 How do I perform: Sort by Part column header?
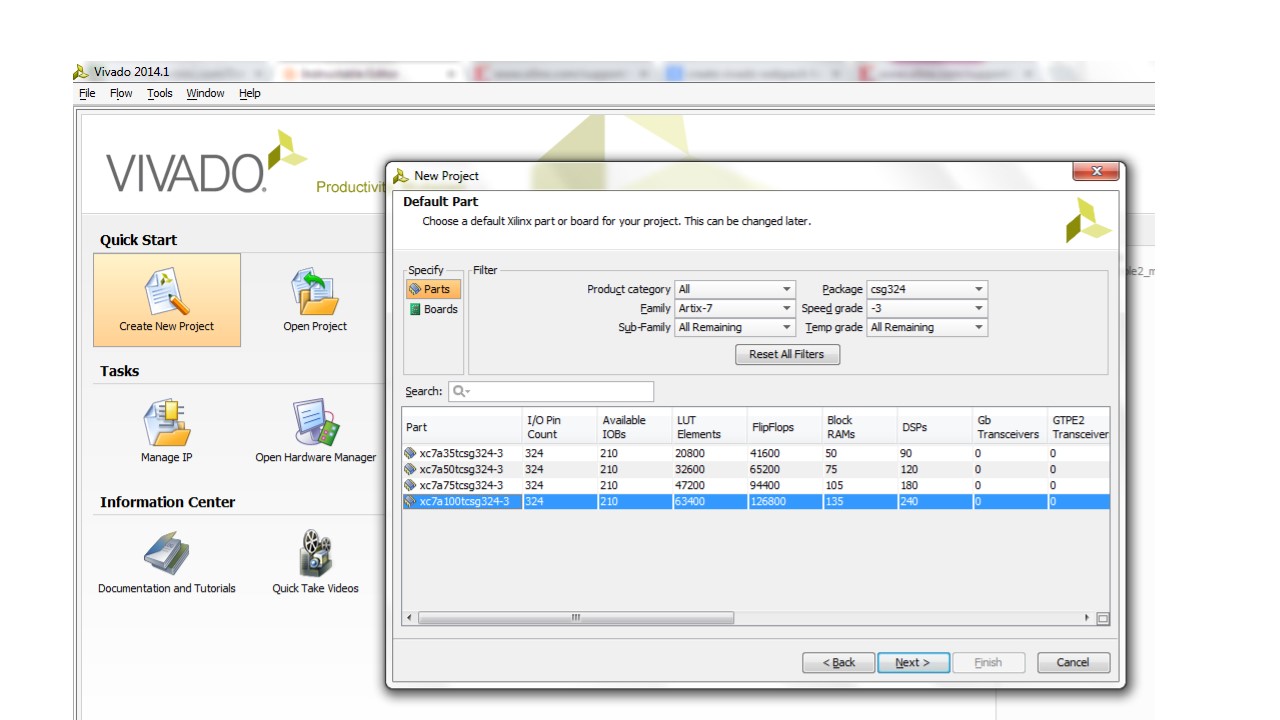point(462,427)
